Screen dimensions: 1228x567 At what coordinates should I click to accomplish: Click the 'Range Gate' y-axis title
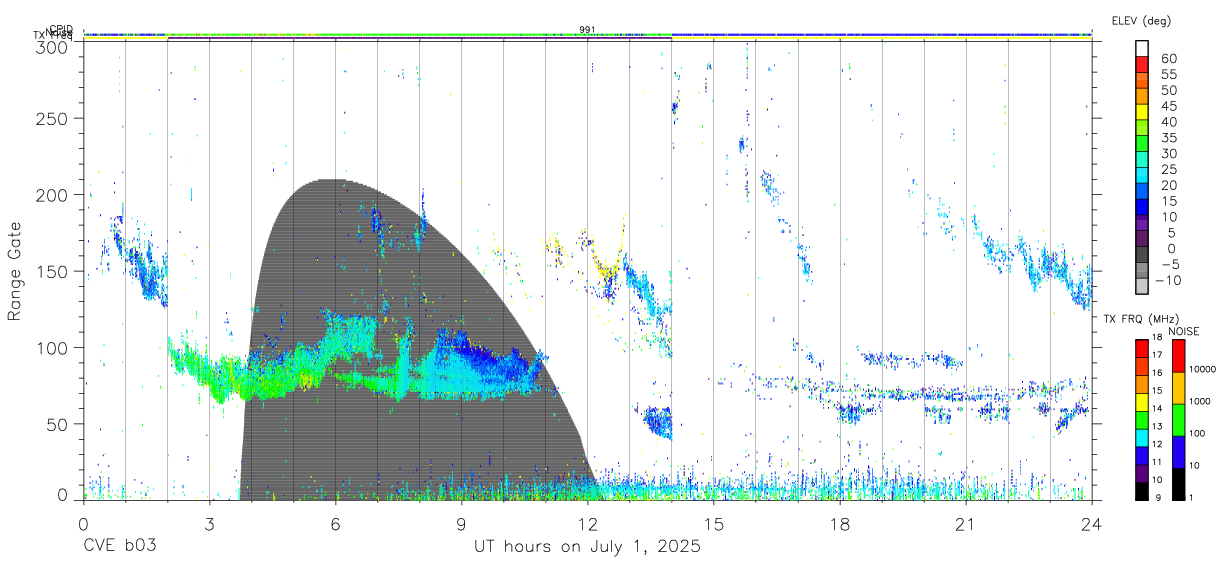(x=16, y=271)
